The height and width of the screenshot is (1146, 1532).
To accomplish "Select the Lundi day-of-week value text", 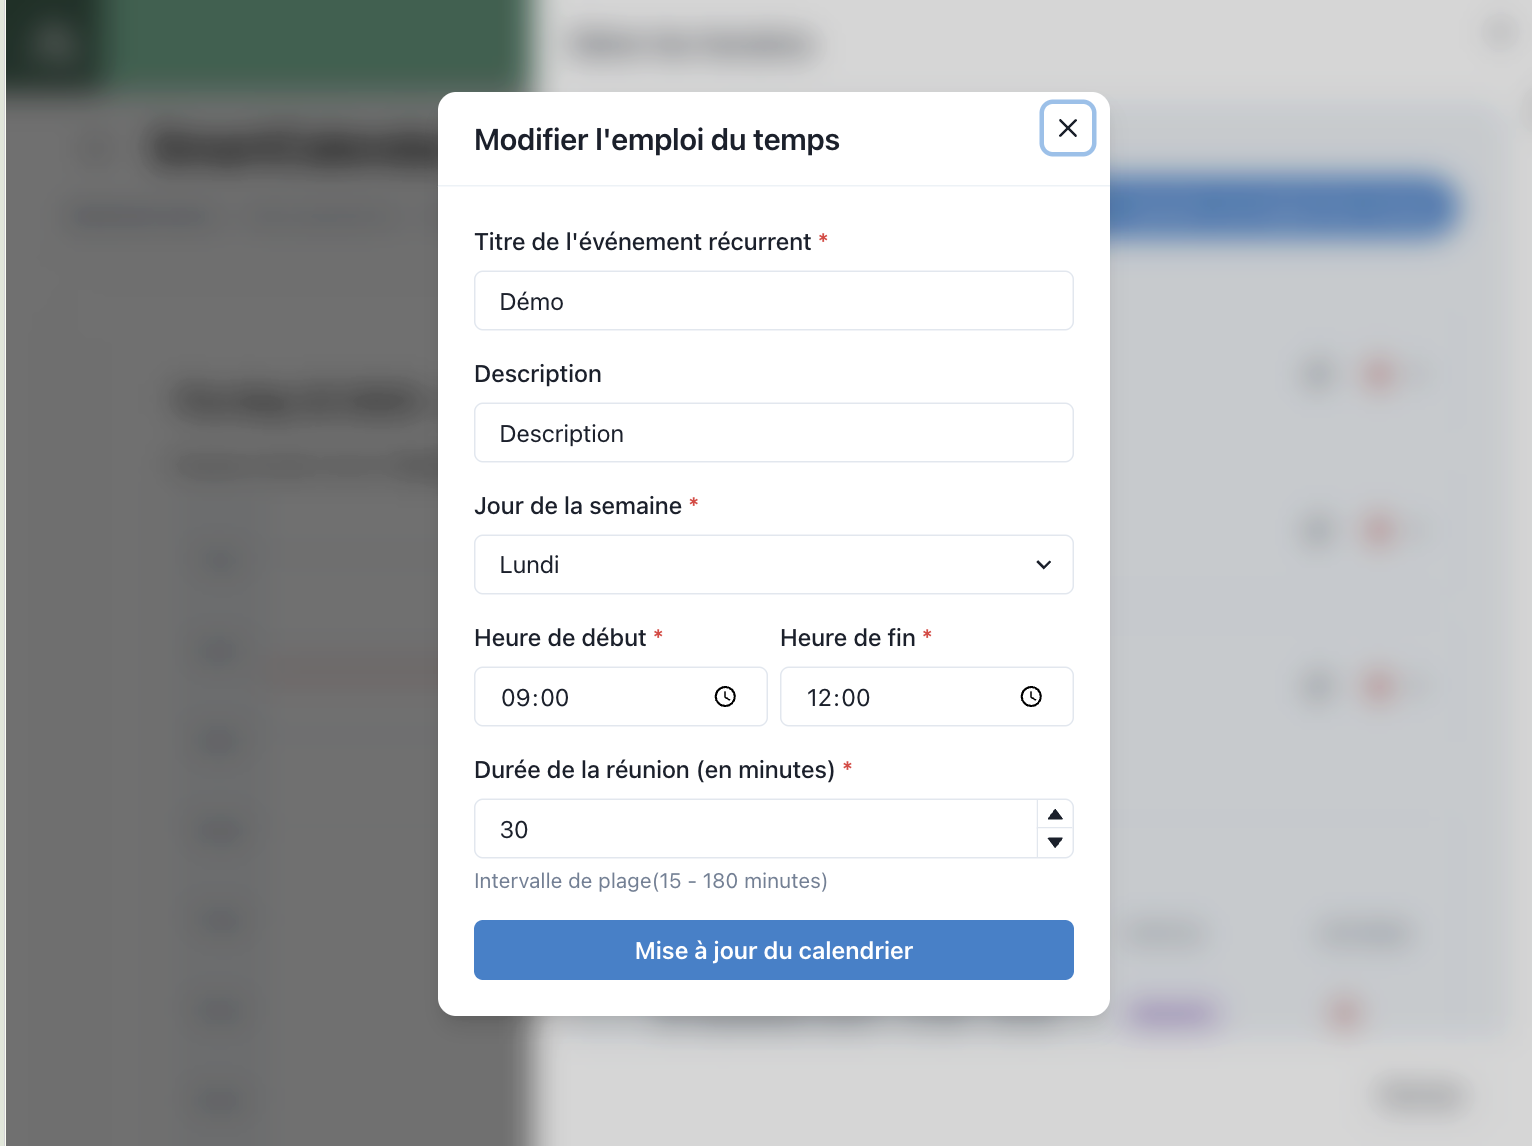I will coord(529,565).
